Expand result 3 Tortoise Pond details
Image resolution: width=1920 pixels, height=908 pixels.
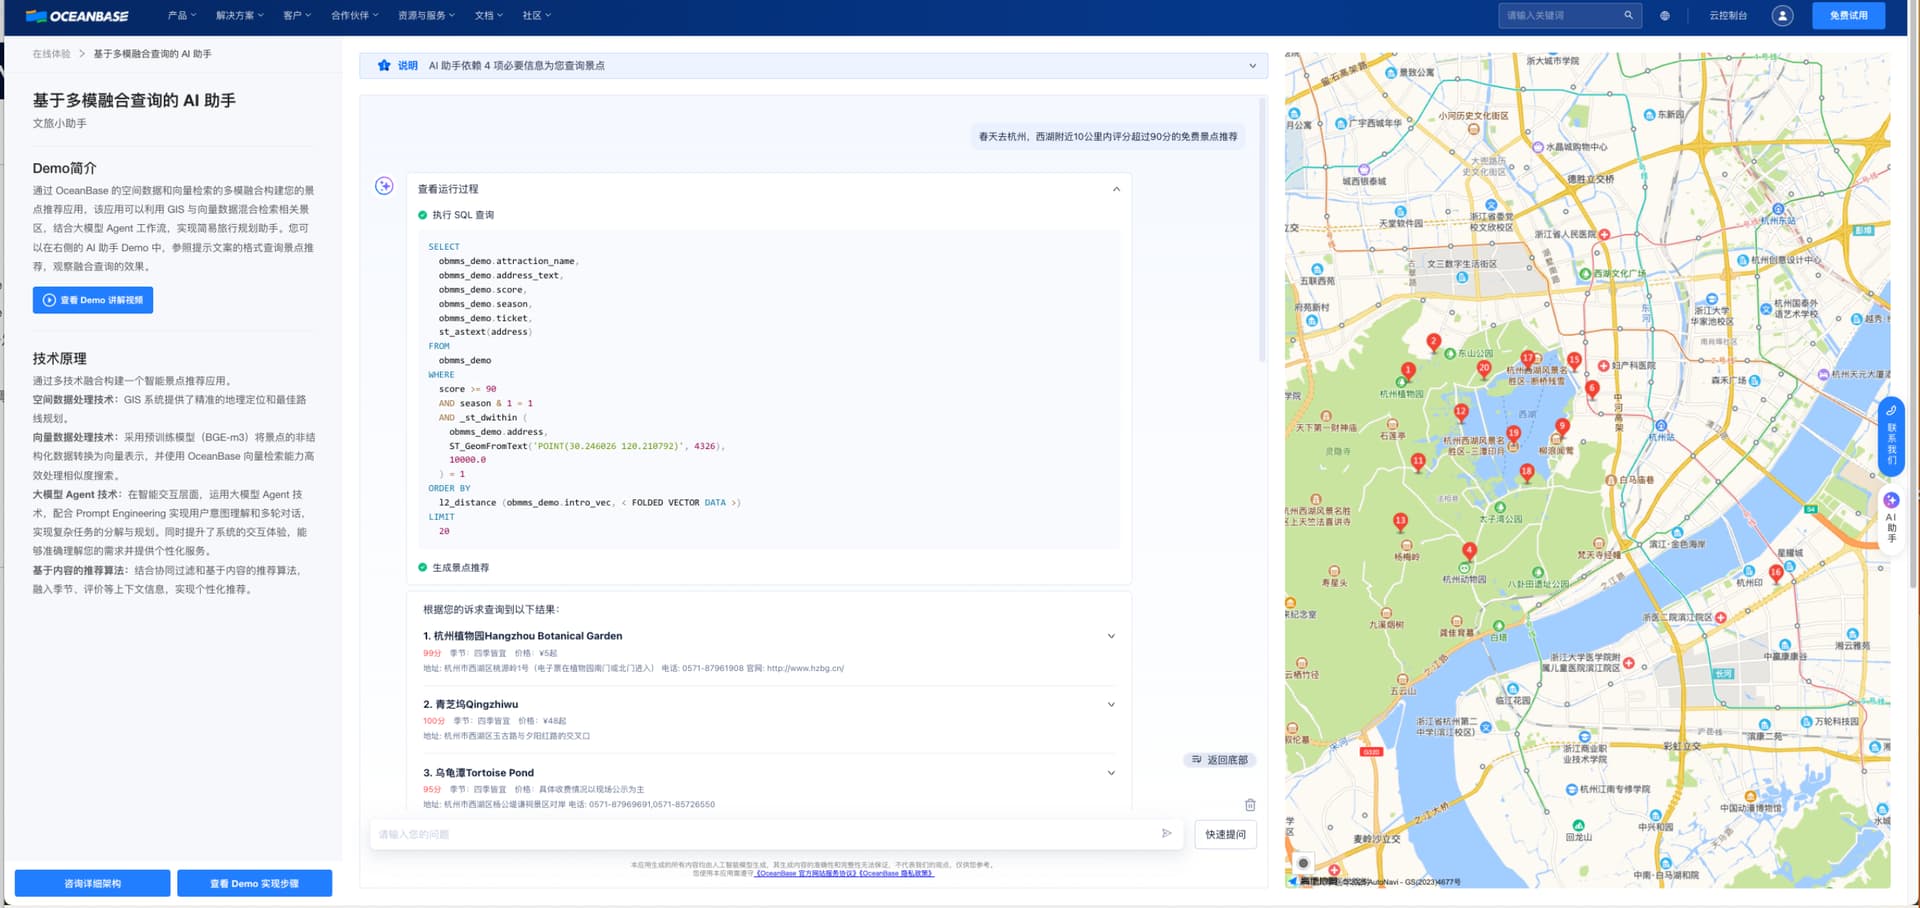coord(1111,773)
